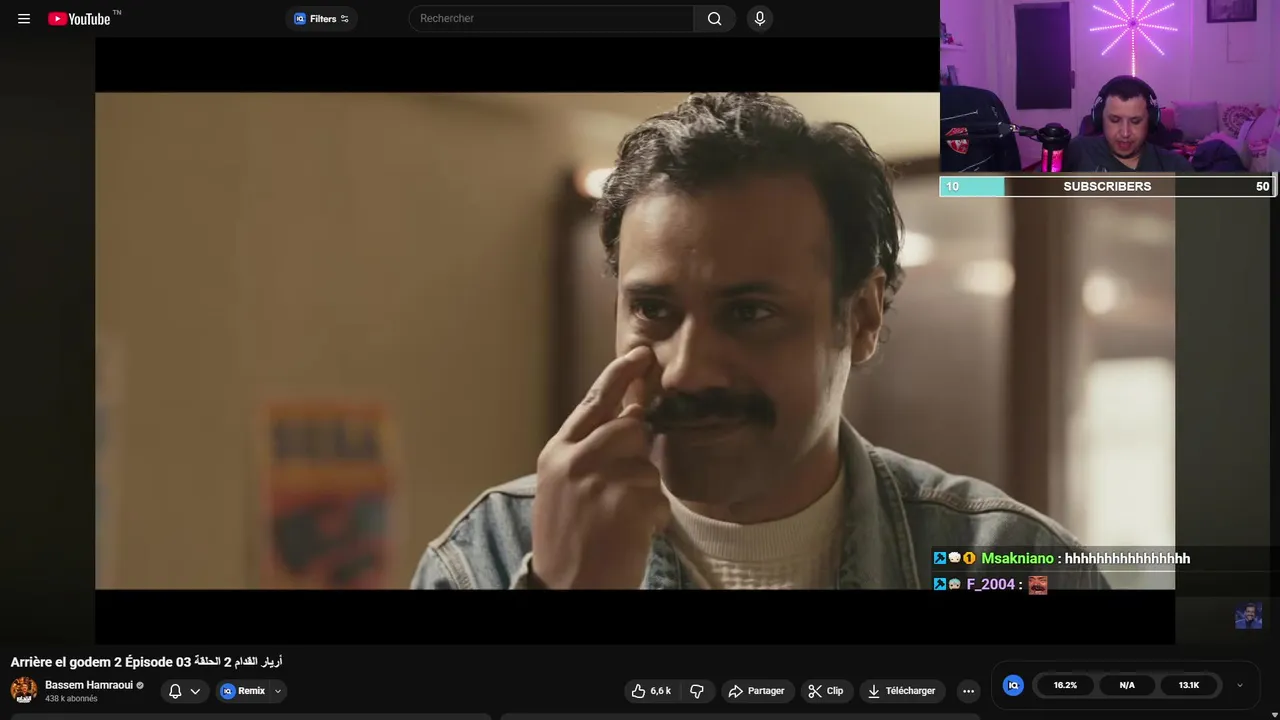The image size is (1280, 720).
Task: Click the video title Arrière el godem 2
Action: [x=146, y=662]
